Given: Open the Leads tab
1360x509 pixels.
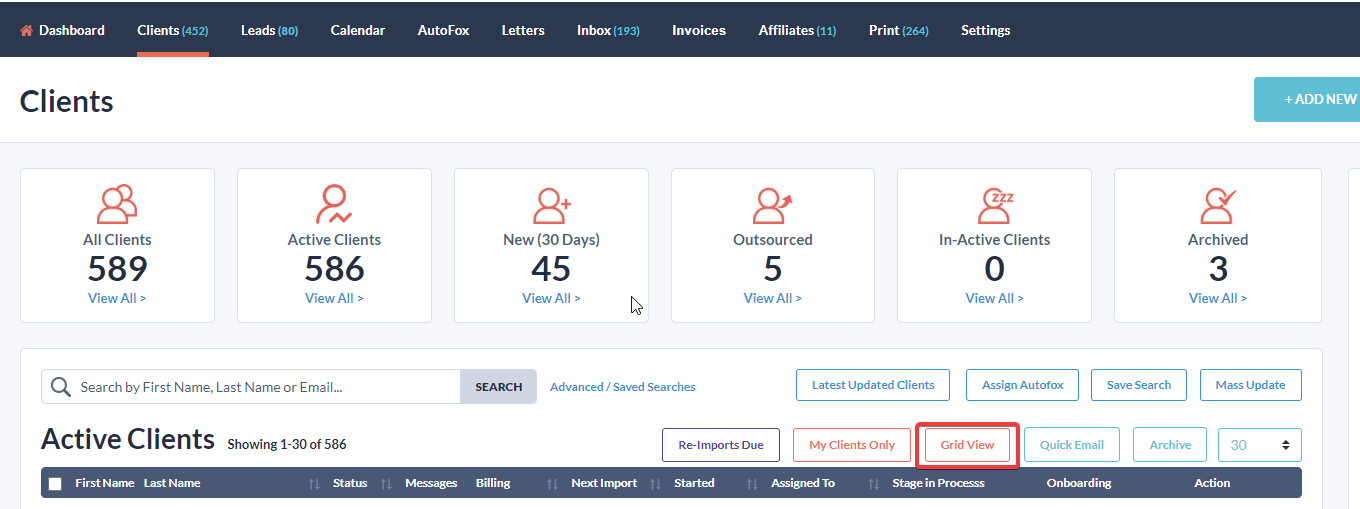Looking at the screenshot, I should 269,31.
